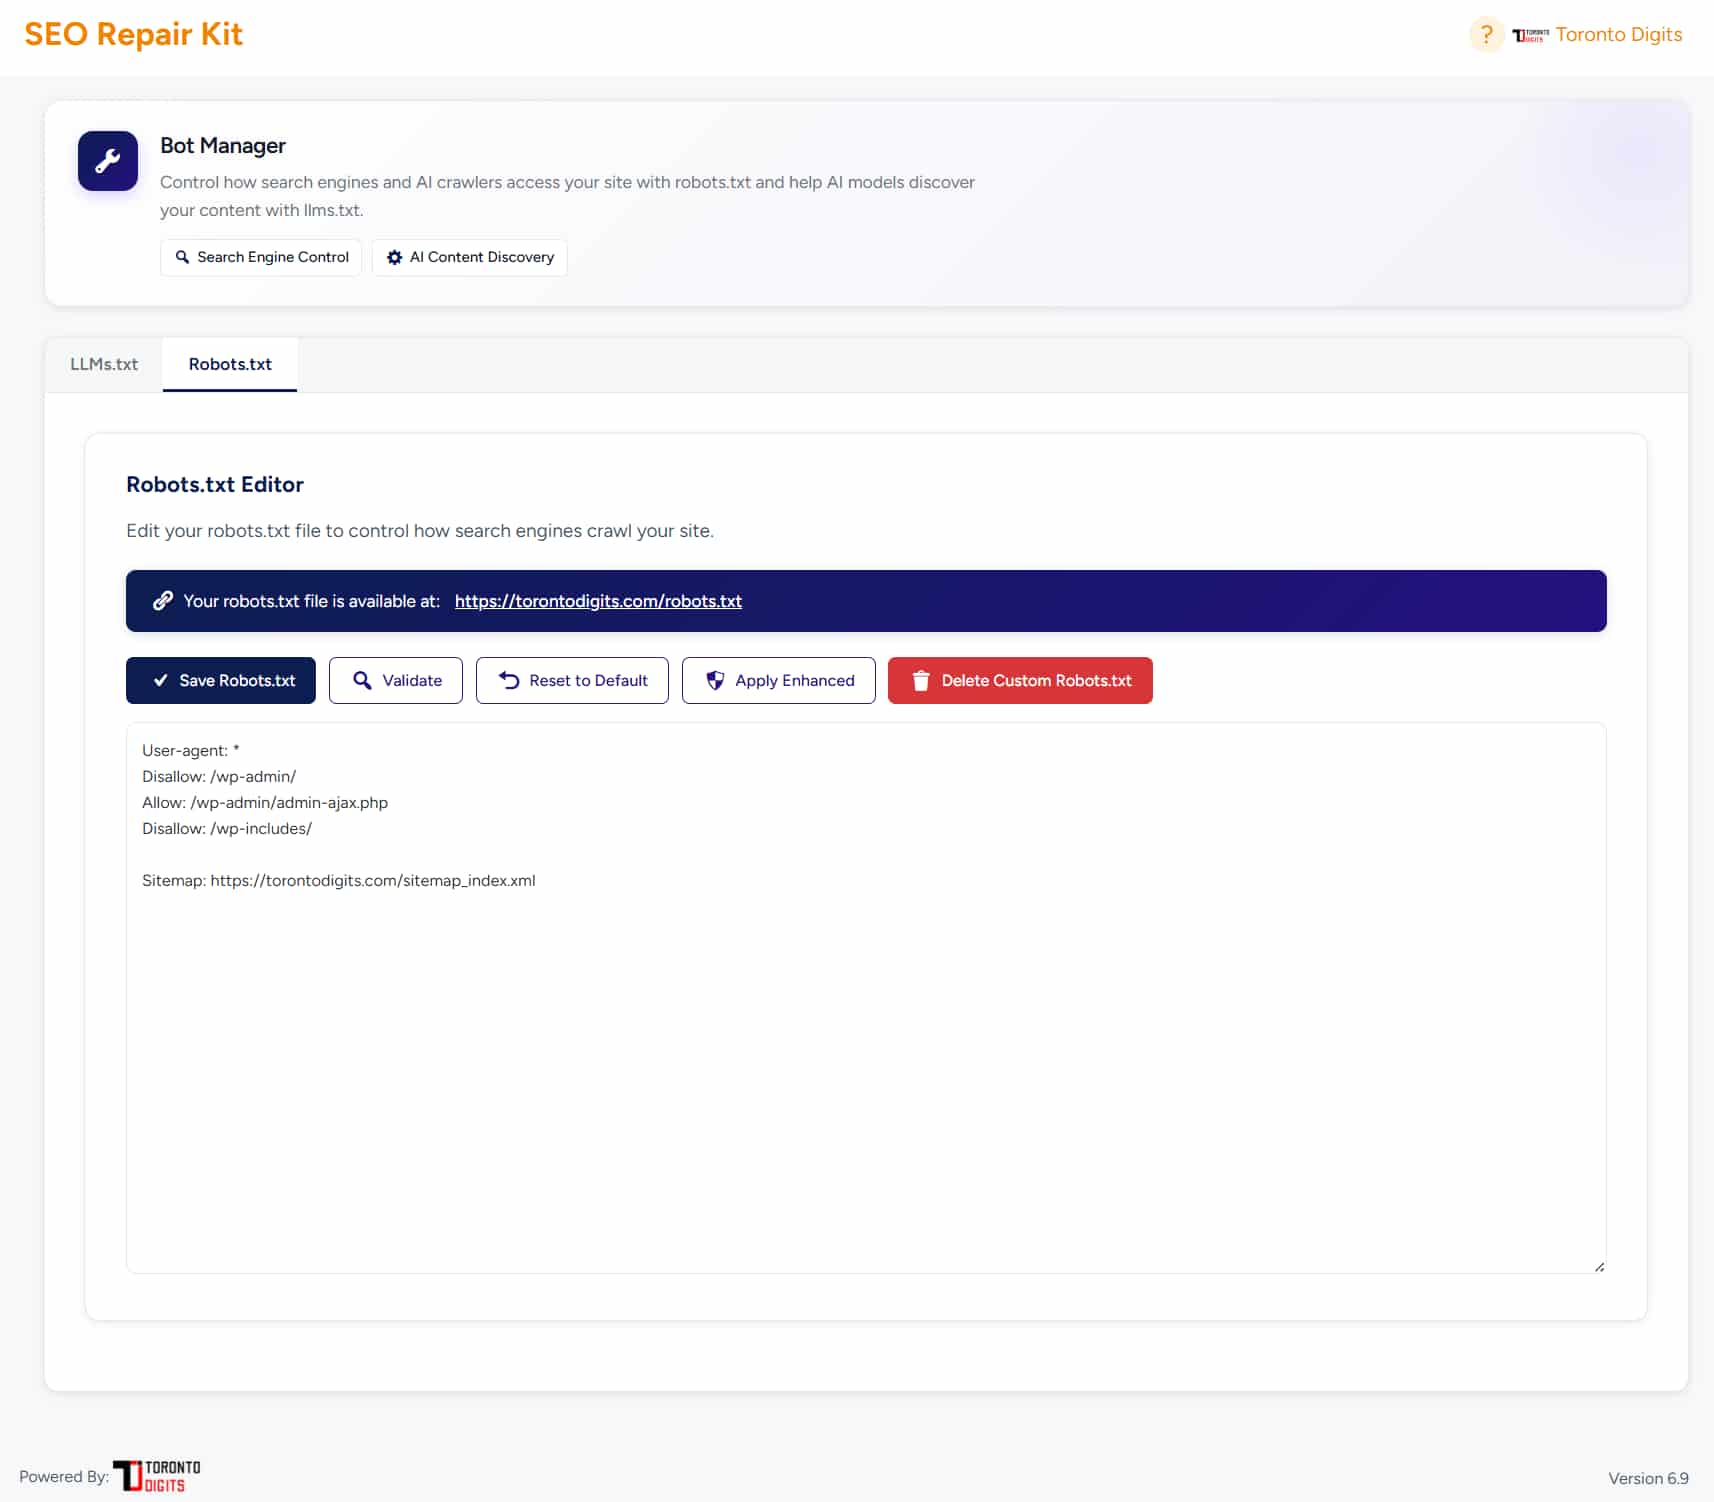Image resolution: width=1714 pixels, height=1502 pixels.
Task: Delete the custom Robots.txt
Action: click(1020, 680)
